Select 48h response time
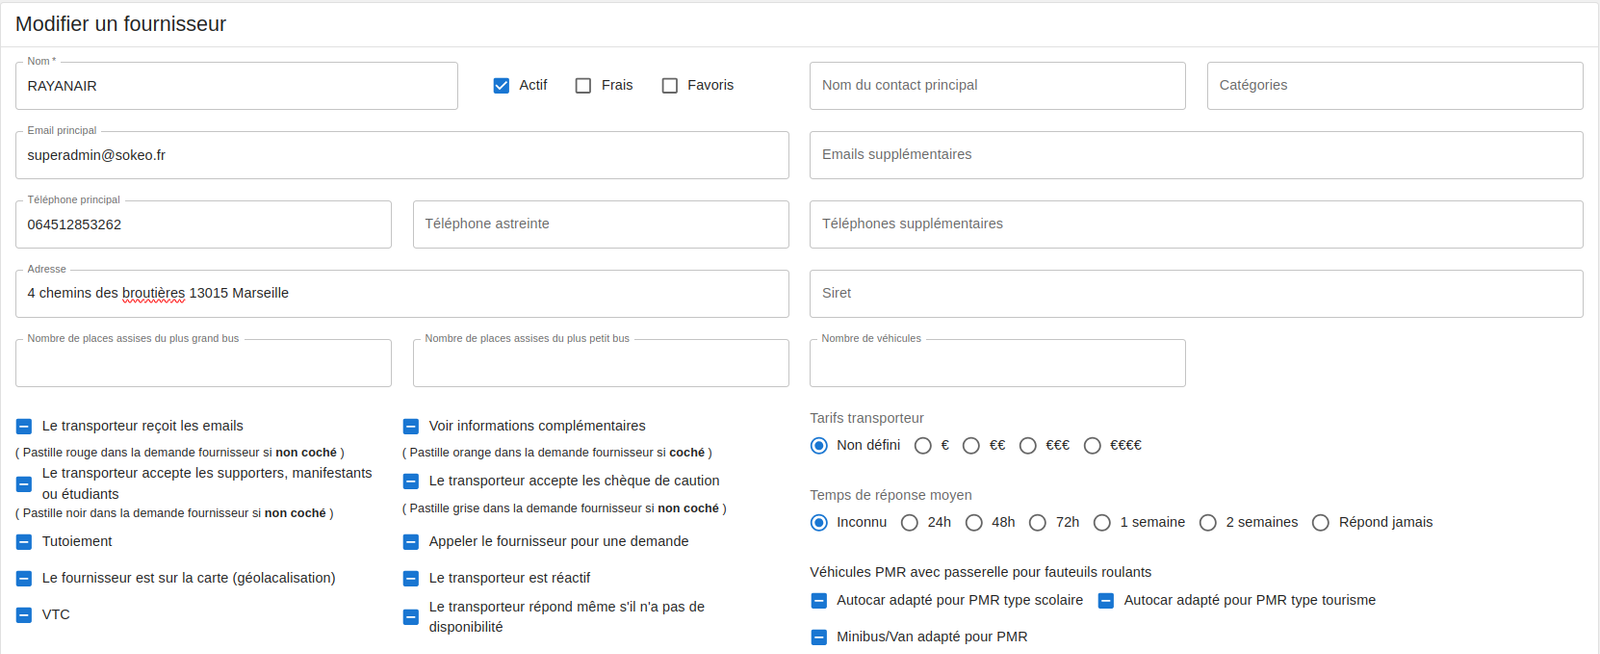 tap(974, 523)
